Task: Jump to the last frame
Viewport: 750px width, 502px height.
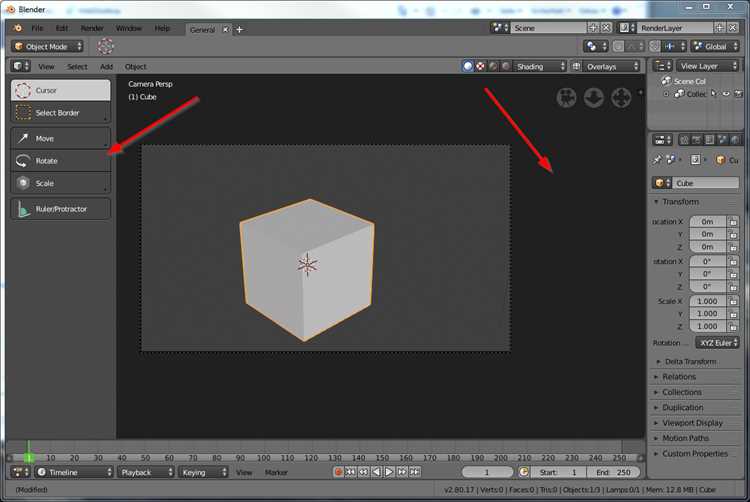Action: coord(415,472)
